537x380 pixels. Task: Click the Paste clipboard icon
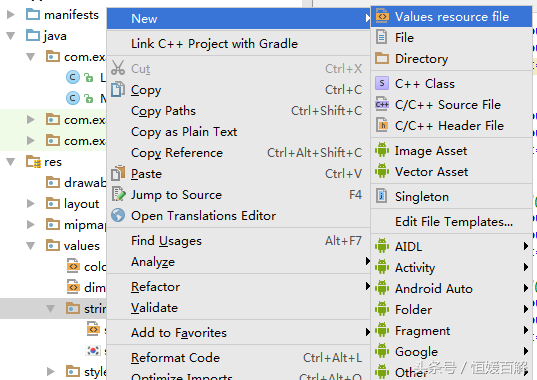coord(118,173)
